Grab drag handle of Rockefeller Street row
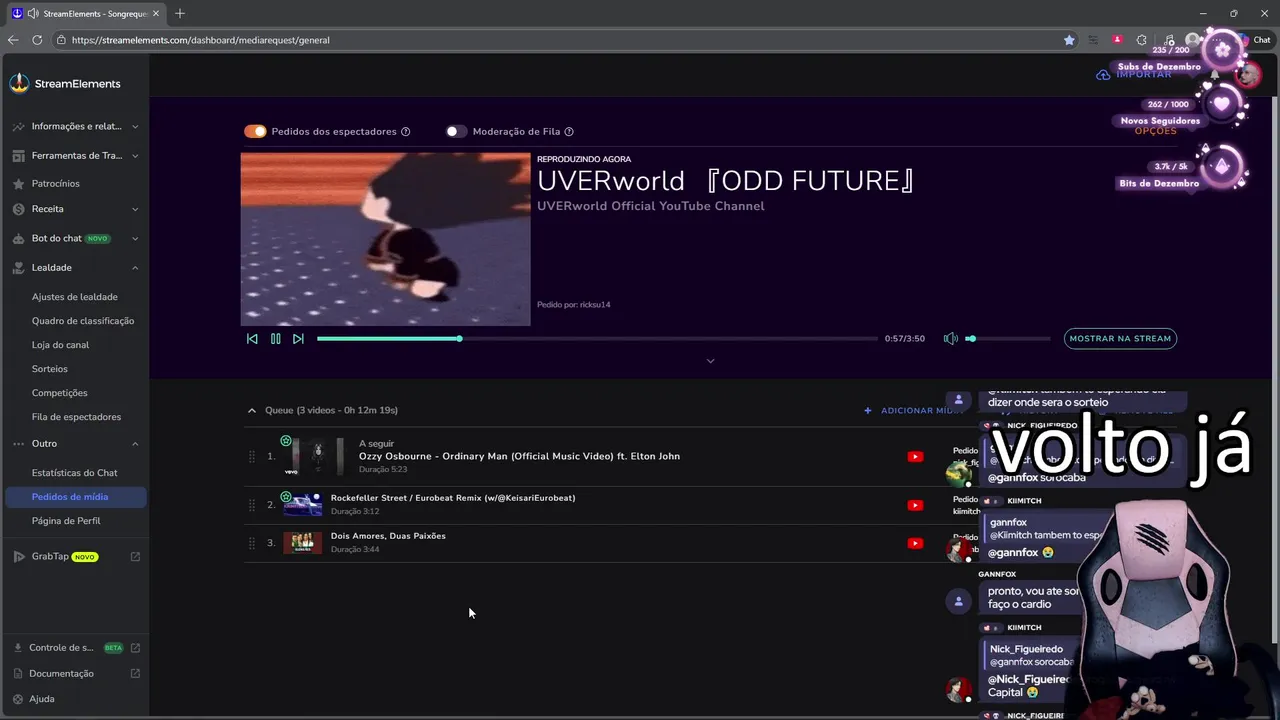1280x720 pixels. pyautogui.click(x=252, y=505)
